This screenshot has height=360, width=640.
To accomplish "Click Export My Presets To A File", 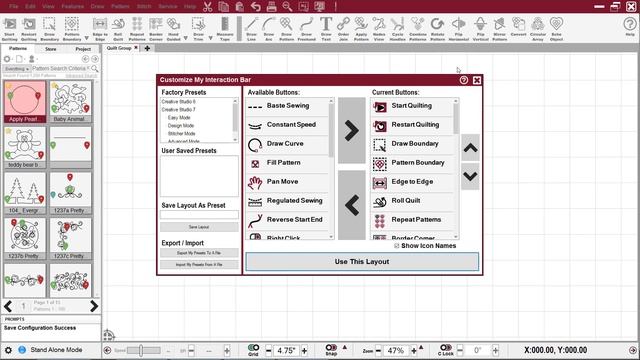I will [x=199, y=253].
